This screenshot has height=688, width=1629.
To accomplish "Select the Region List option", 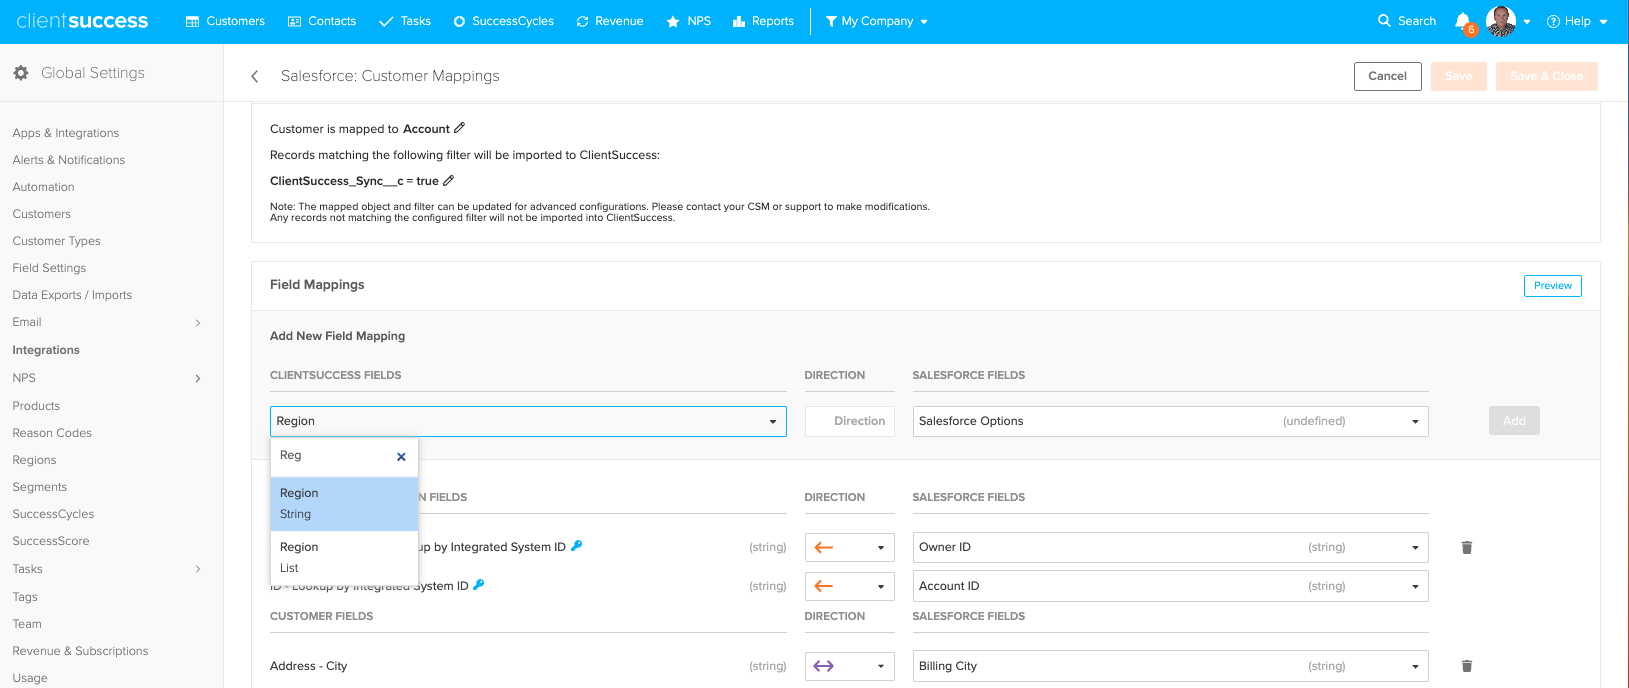I will 344,558.
